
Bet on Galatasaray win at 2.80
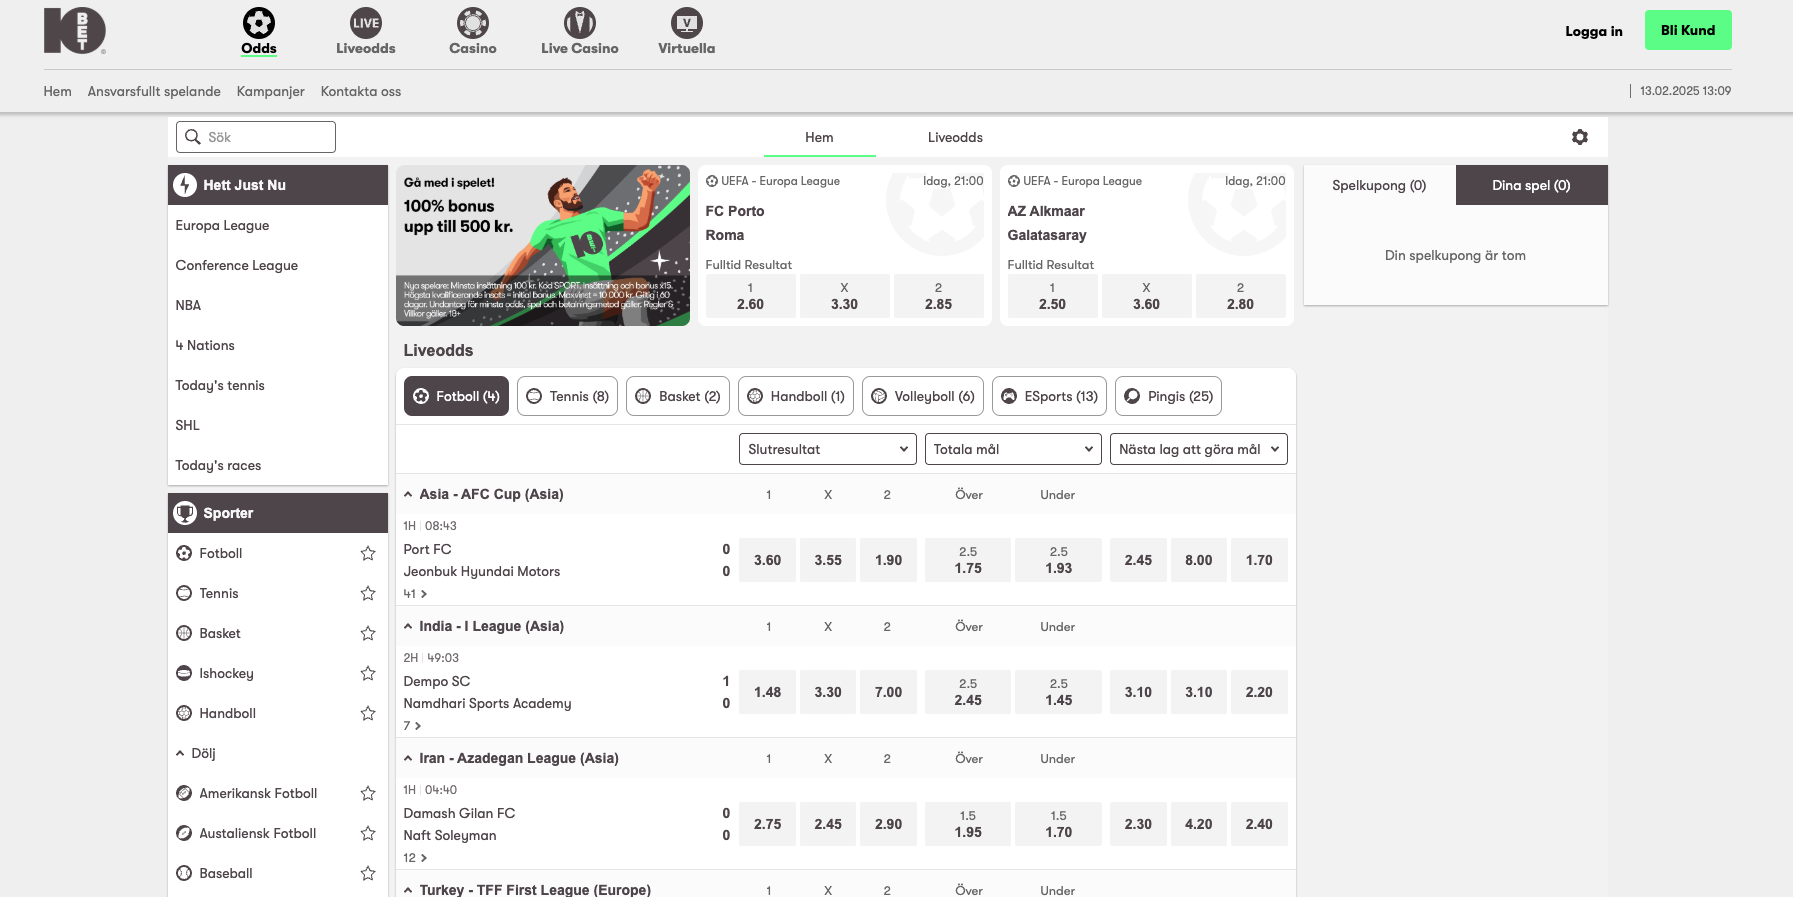pos(1240,296)
